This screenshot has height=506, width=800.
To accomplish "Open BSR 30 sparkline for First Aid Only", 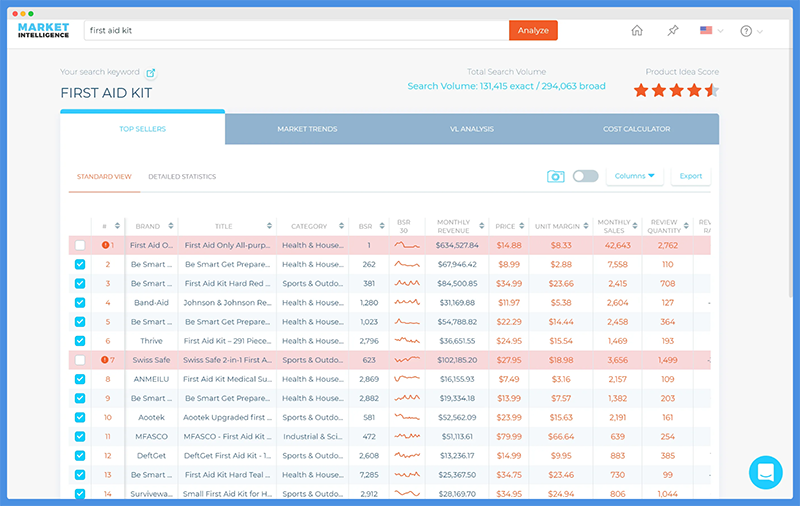I will click(x=407, y=245).
